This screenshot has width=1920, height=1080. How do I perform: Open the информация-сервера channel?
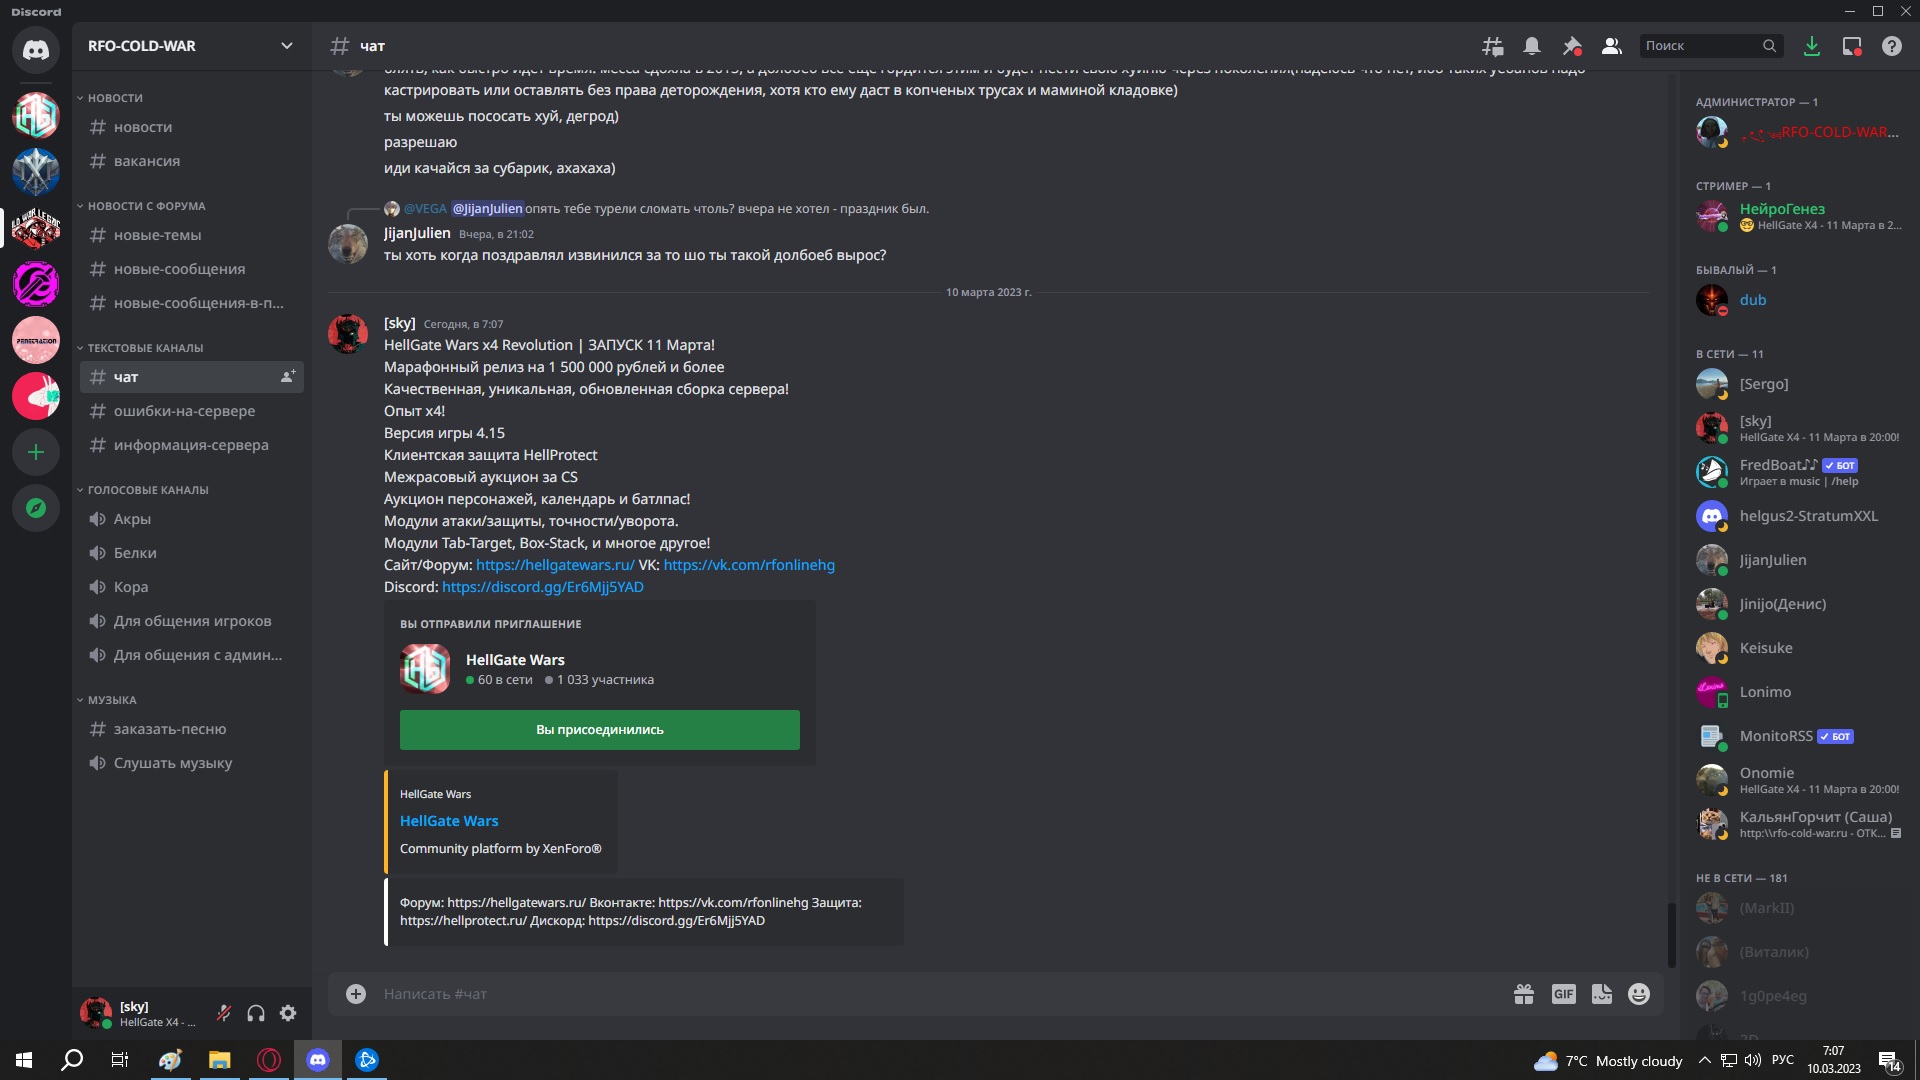tap(191, 445)
